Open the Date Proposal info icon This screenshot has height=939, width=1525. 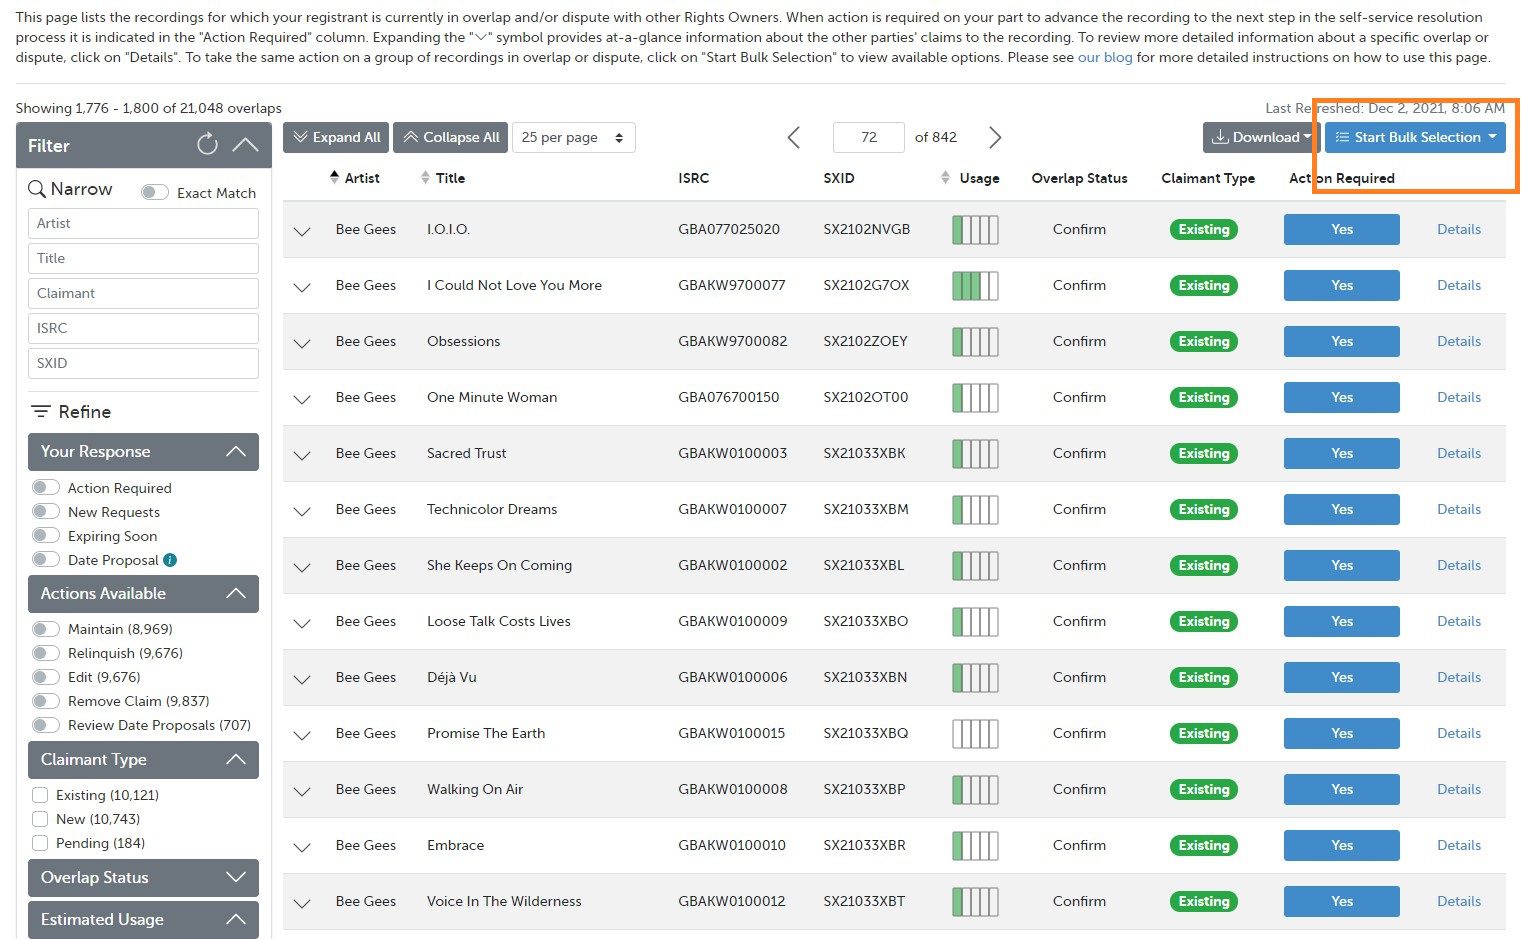170,560
